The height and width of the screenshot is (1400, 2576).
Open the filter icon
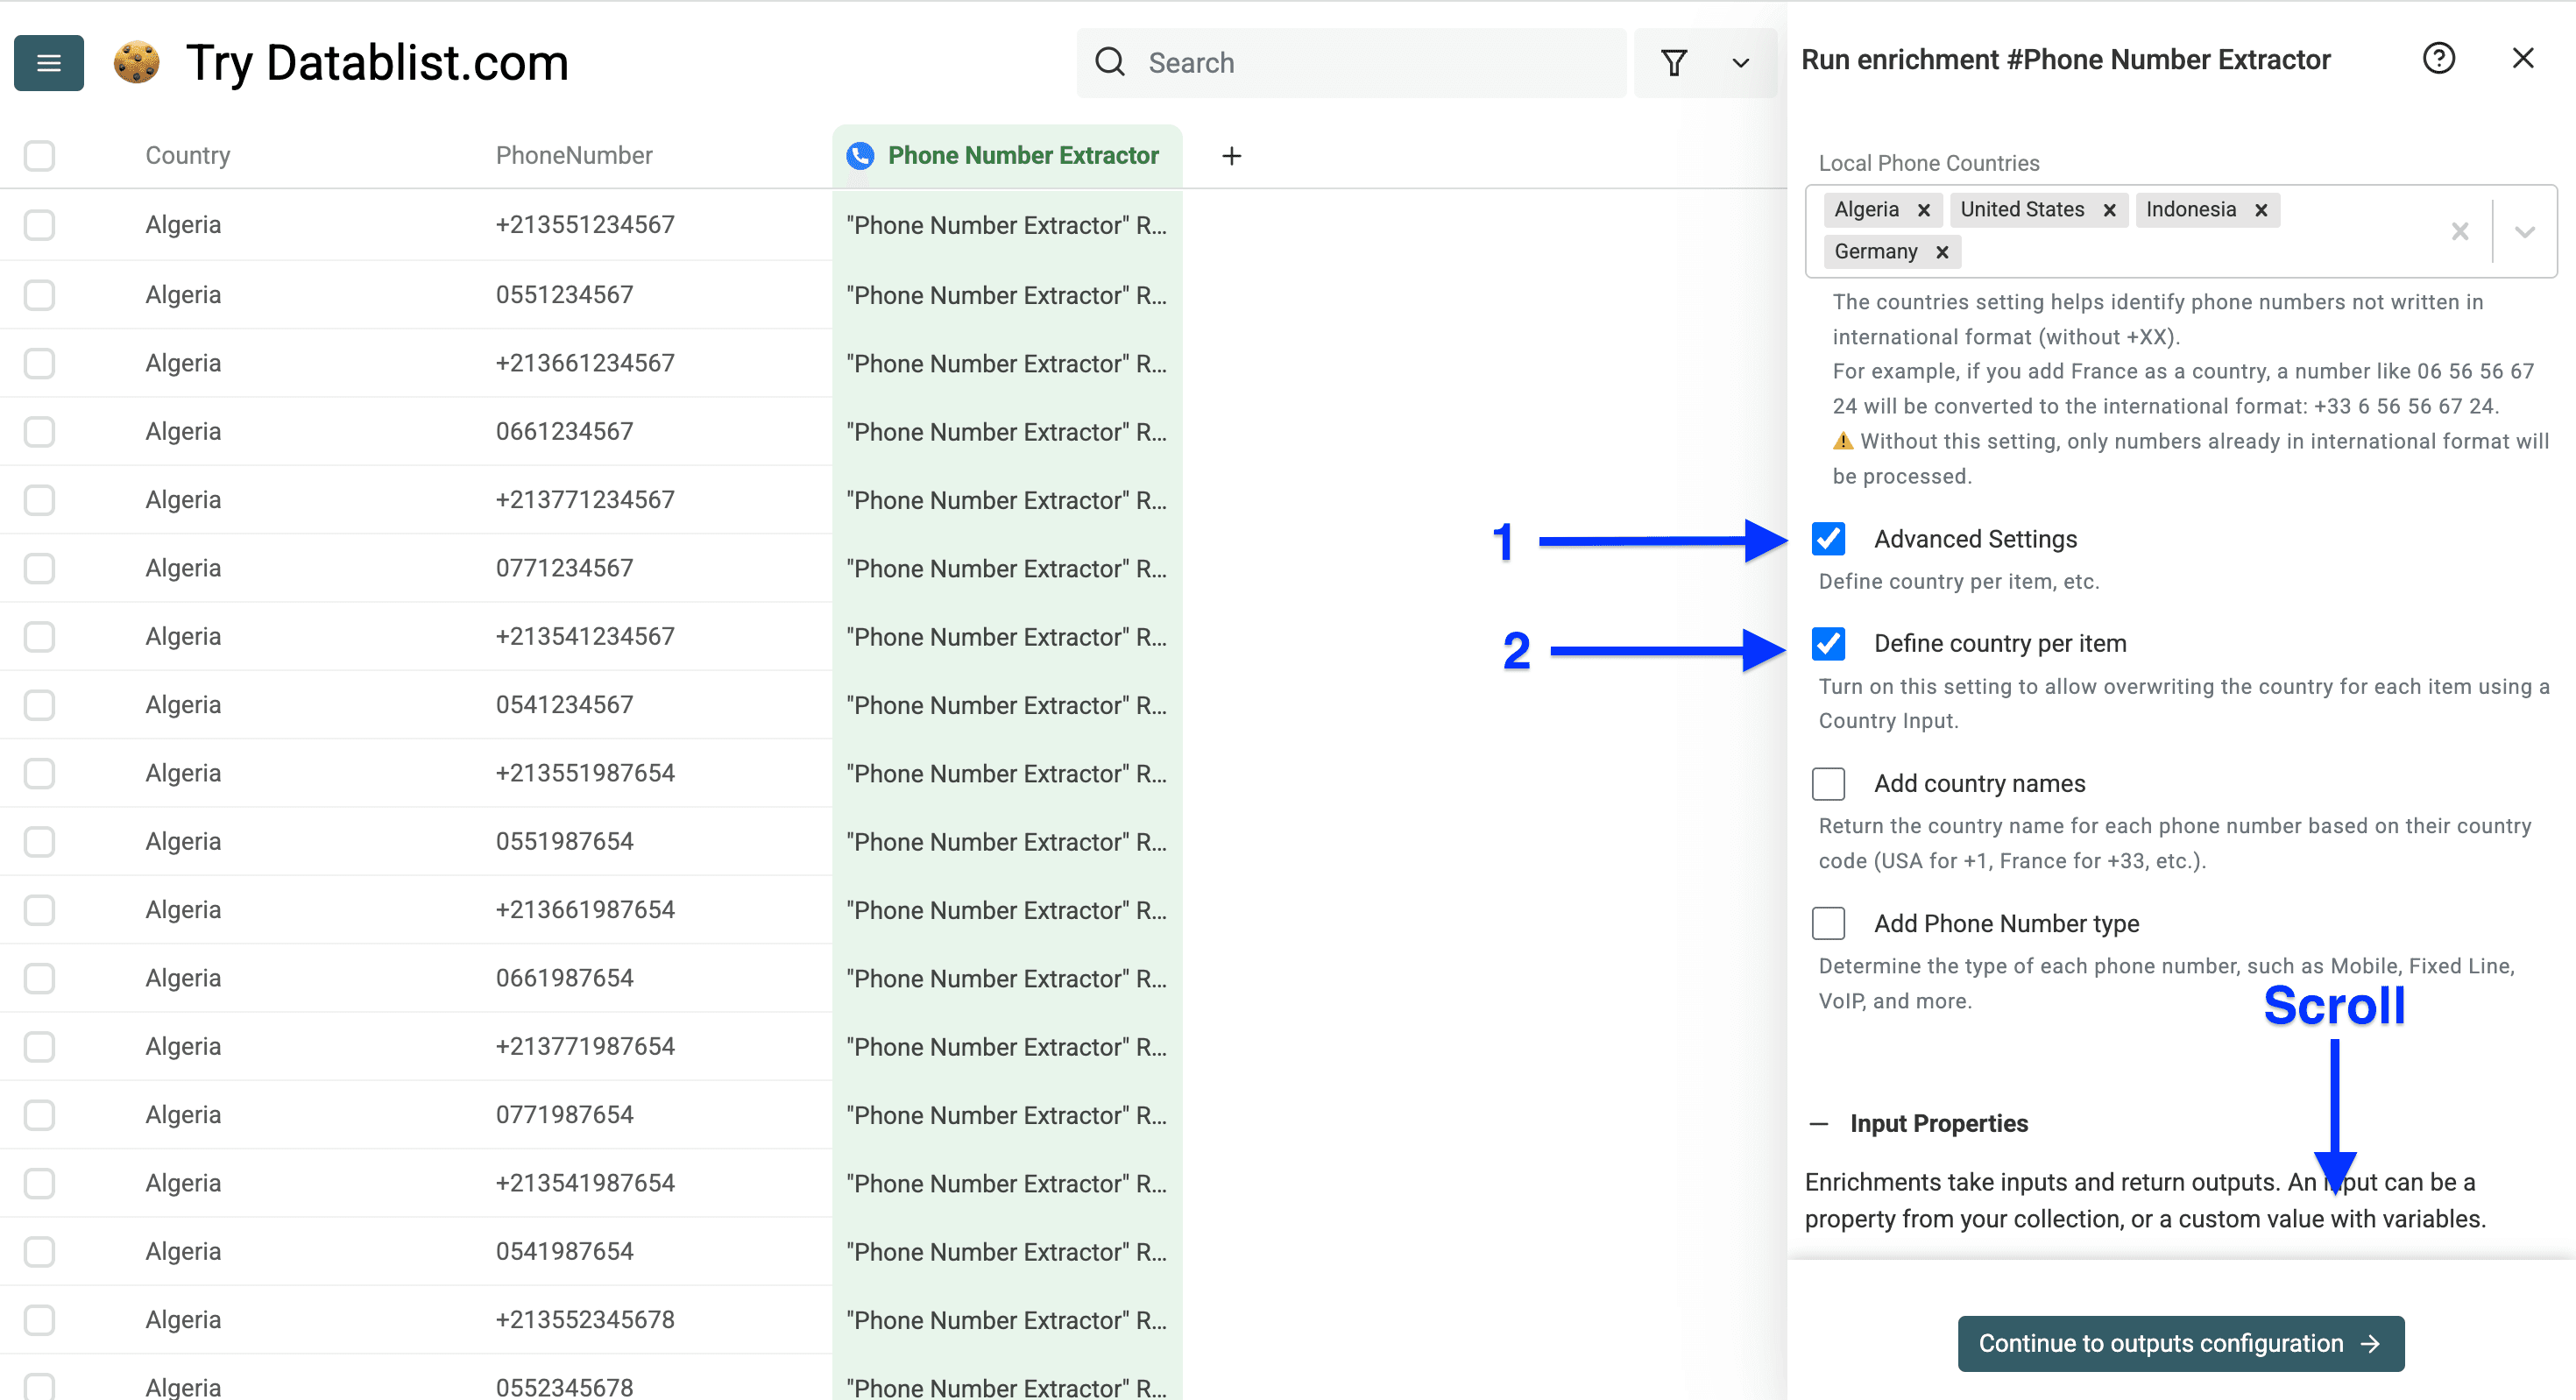coord(1675,62)
